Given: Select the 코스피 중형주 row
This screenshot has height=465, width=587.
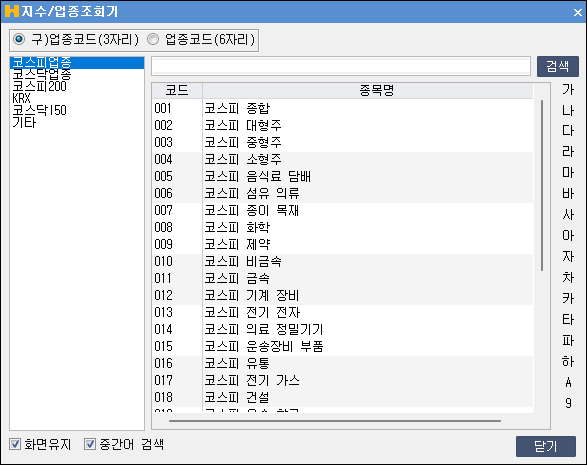Looking at the screenshot, I should pos(343,142).
